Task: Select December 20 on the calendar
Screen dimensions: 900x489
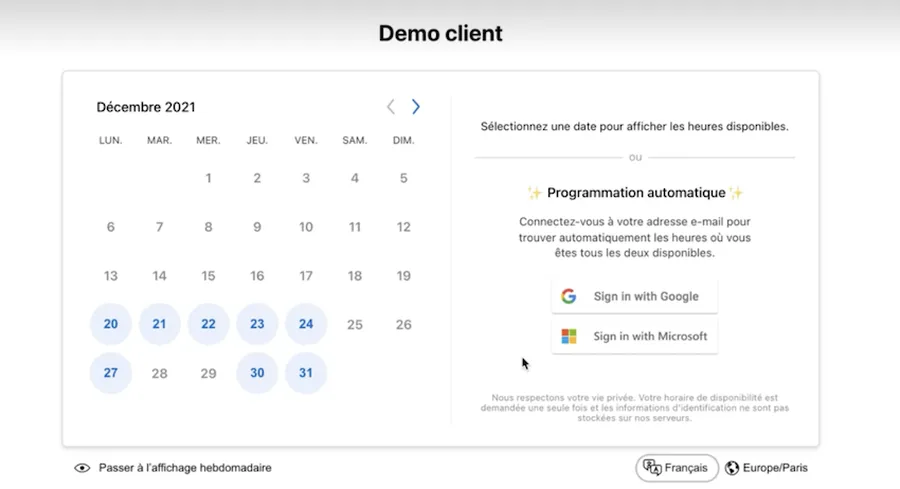Action: tap(111, 324)
